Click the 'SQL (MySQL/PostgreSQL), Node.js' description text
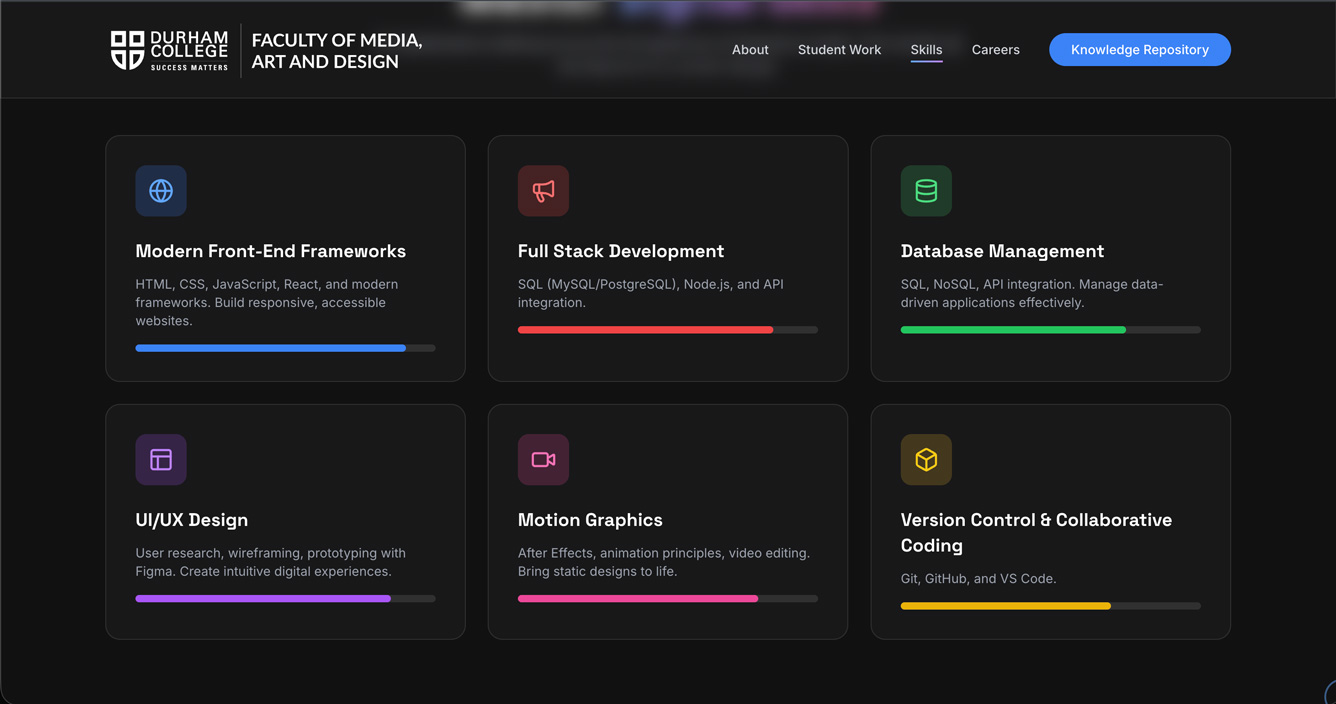This screenshot has width=1336, height=704. (x=651, y=293)
